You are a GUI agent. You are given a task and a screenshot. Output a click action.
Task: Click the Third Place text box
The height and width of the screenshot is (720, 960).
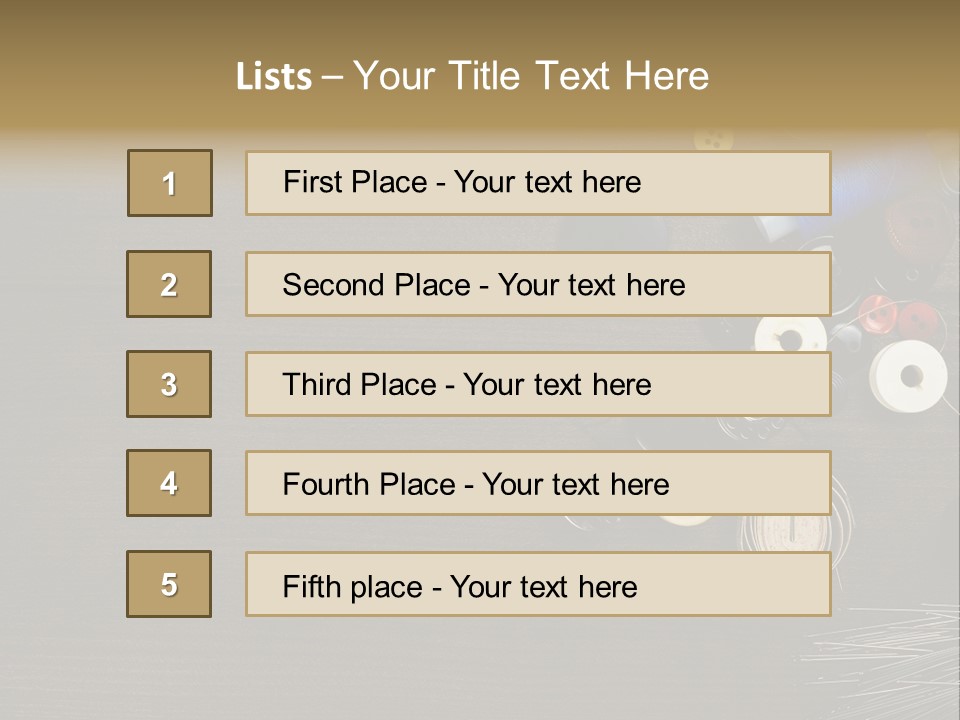coord(538,384)
